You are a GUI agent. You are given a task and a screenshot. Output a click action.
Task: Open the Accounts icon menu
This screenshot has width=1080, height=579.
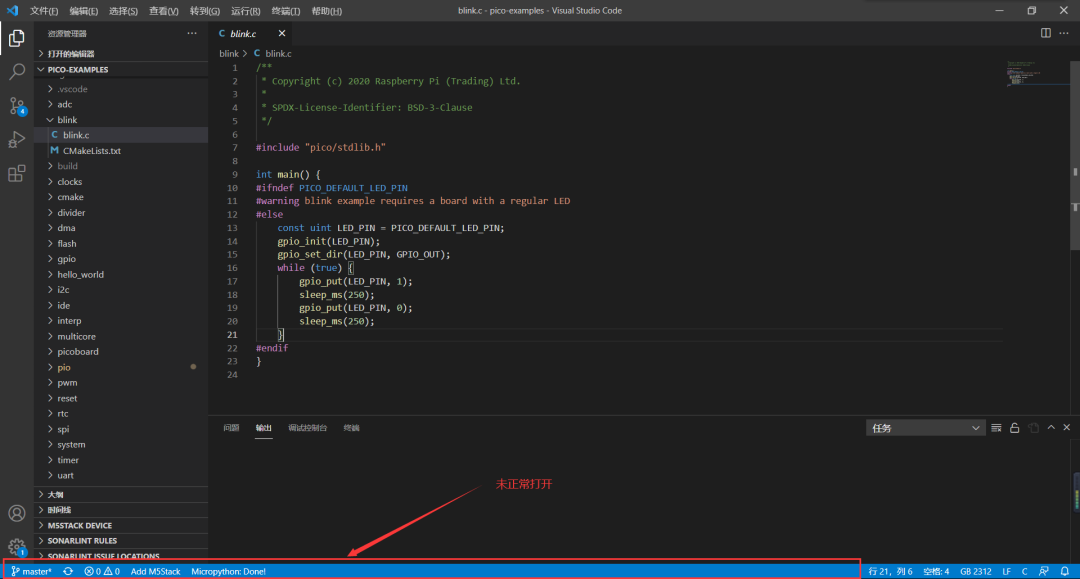(x=17, y=514)
